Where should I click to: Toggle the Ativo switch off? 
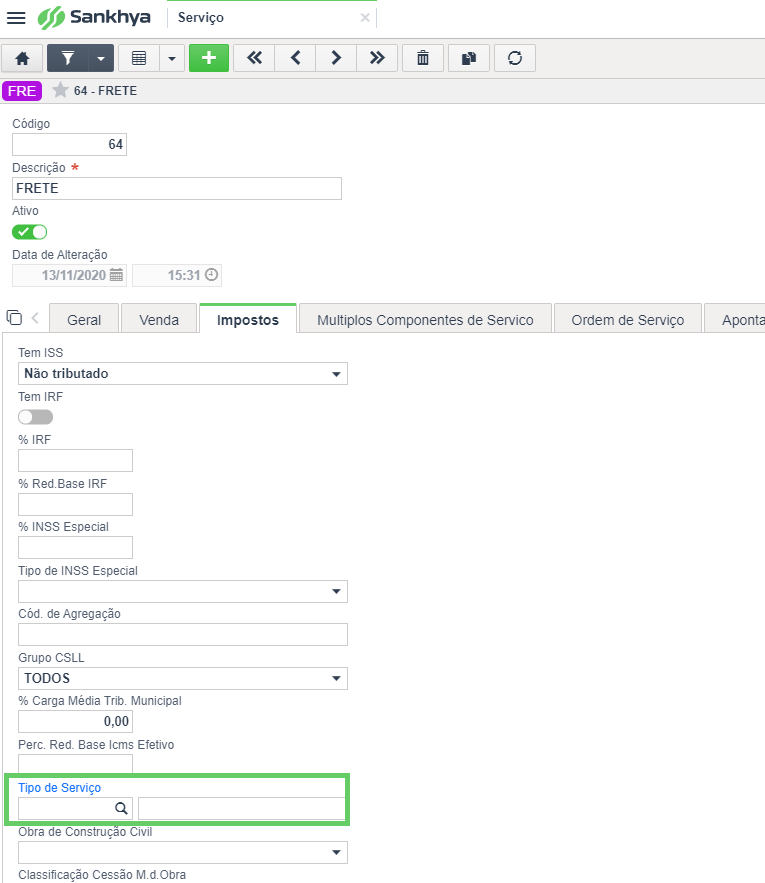point(29,231)
